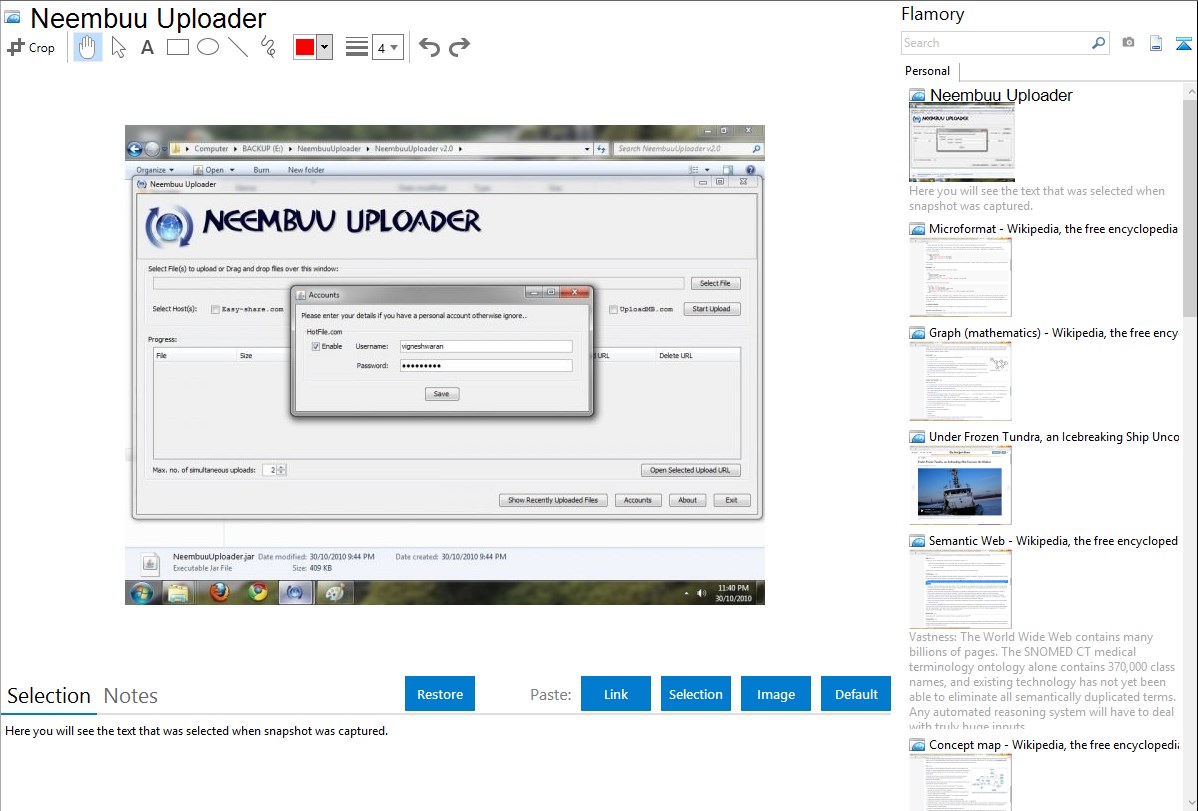Viewport: 1198px width, 811px height.
Task: Click the snapshot icon beside Semantic Web entry
Action: tap(917, 540)
